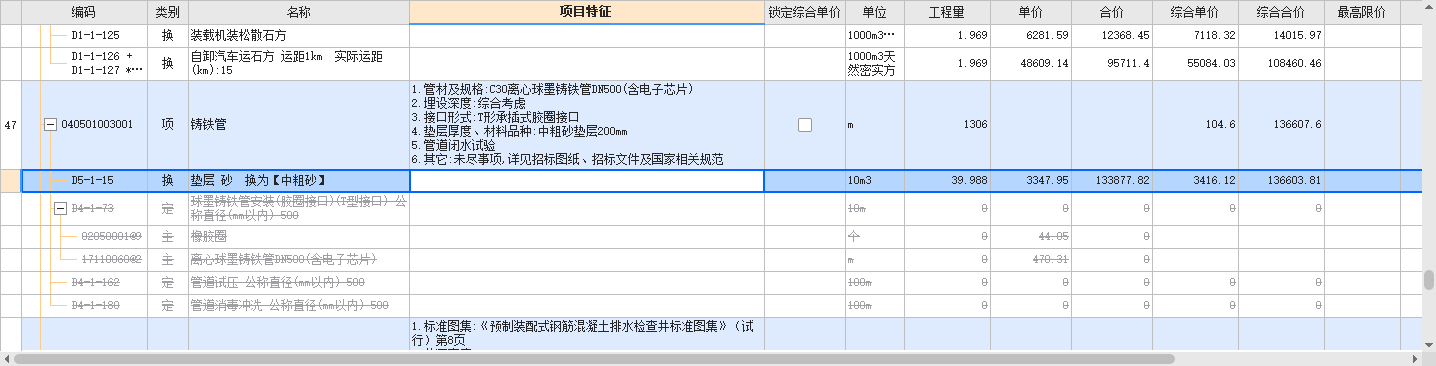Select the 0205000109 code row
Viewport: 1436px width, 366px height.
point(111,237)
